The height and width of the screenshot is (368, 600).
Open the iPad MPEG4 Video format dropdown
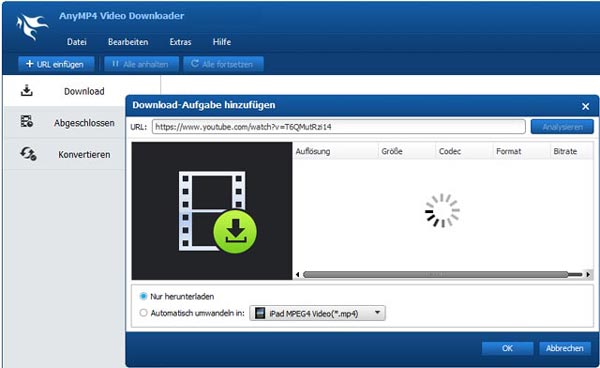(x=317, y=313)
